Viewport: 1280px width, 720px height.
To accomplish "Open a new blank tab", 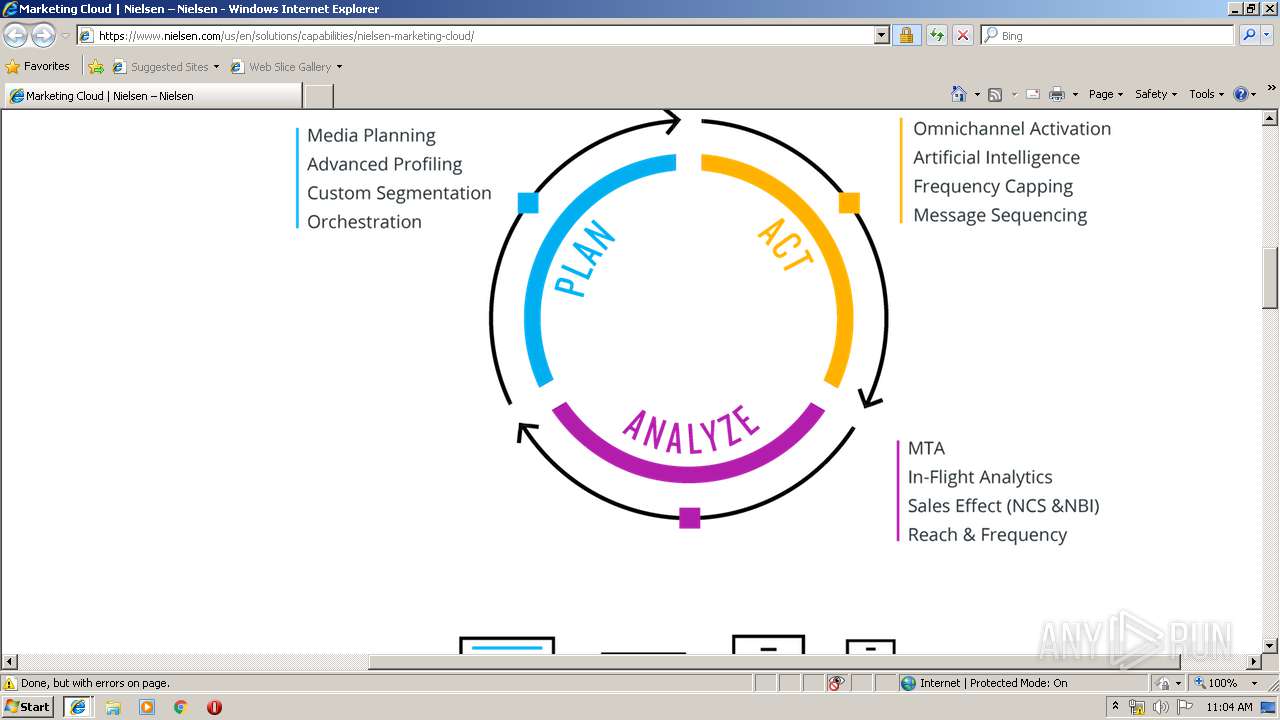I will pos(318,96).
